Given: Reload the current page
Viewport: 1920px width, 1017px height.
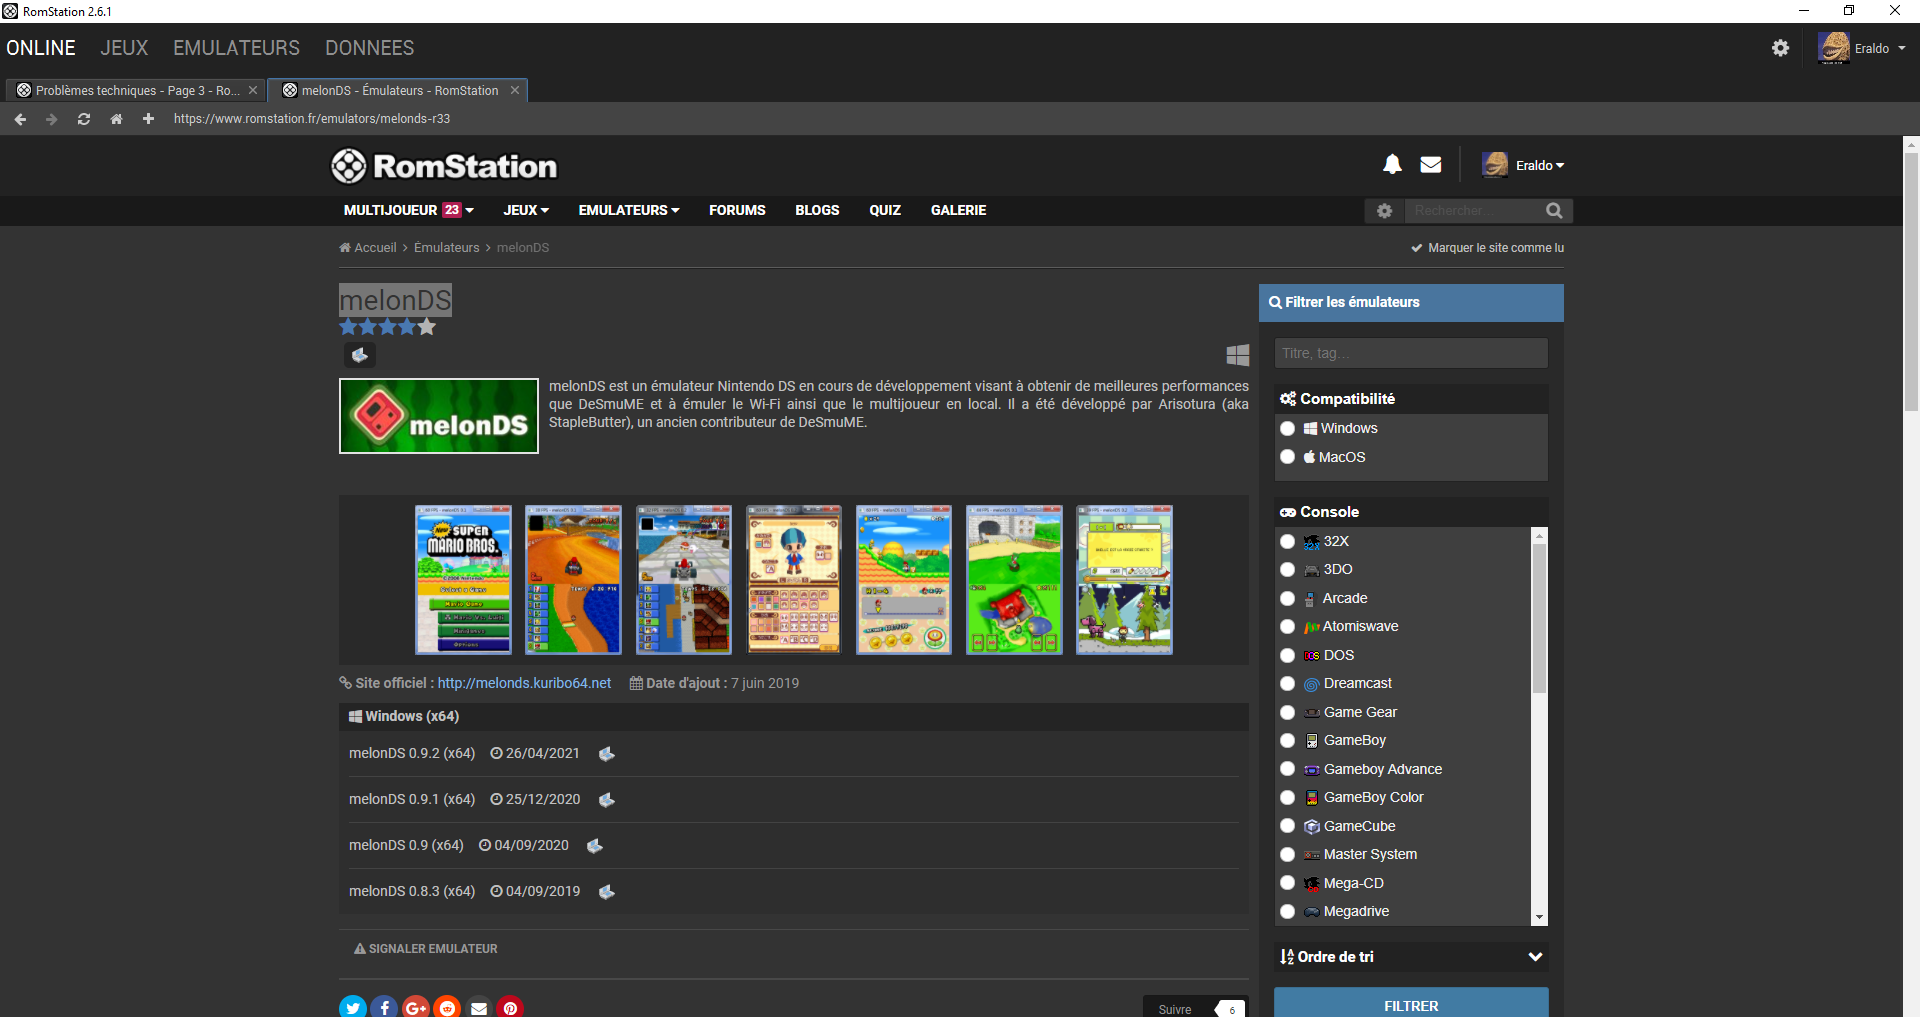Looking at the screenshot, I should 84,119.
